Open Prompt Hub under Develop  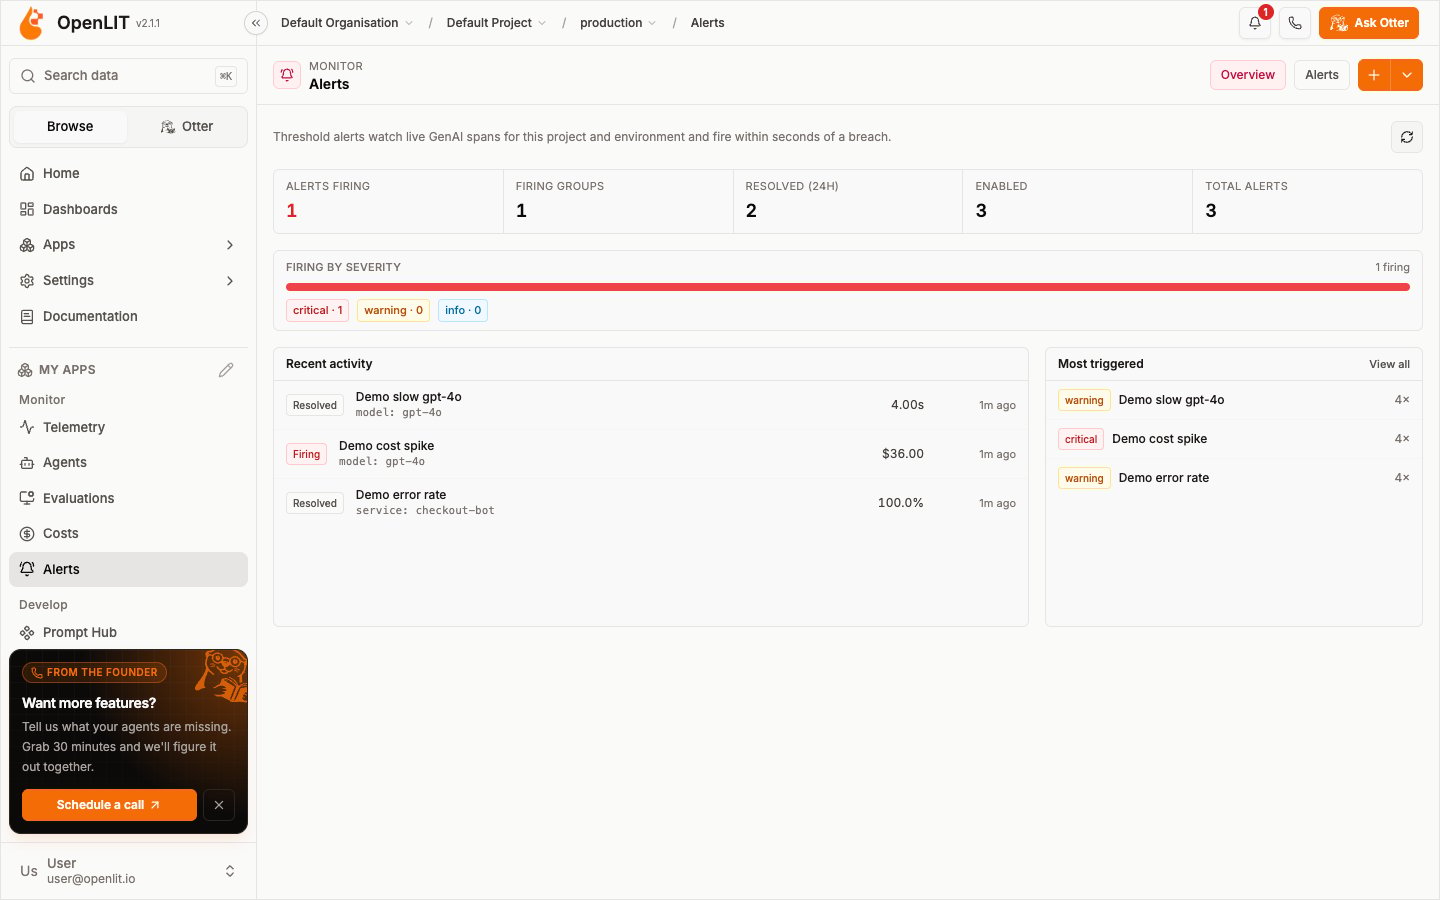click(128, 633)
